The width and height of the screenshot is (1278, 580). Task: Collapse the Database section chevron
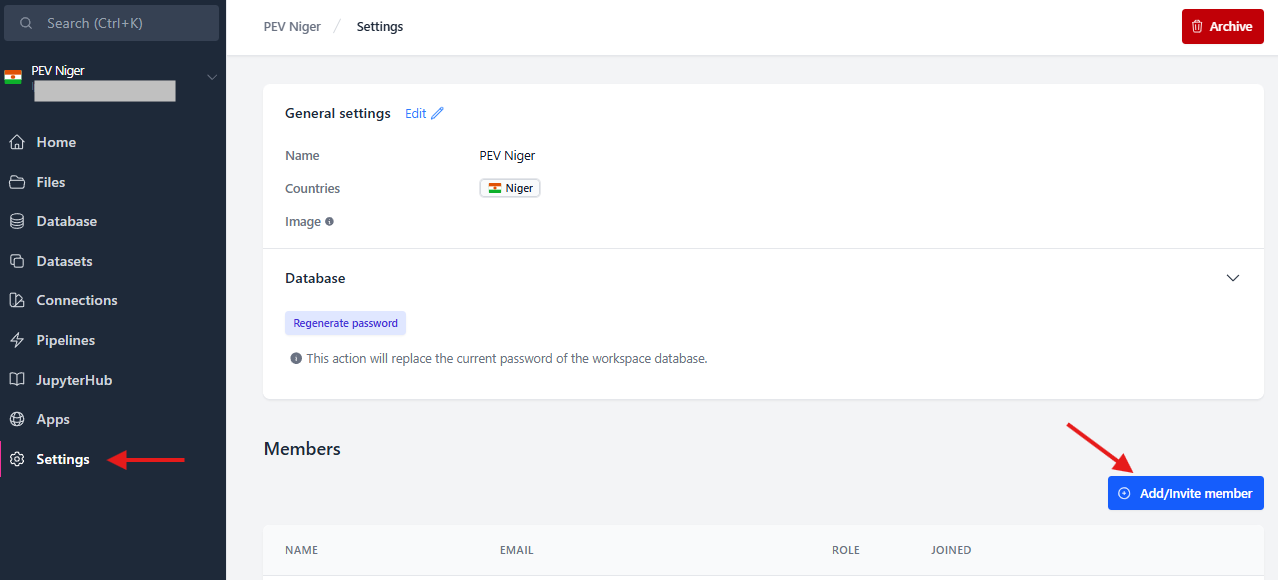(x=1233, y=278)
